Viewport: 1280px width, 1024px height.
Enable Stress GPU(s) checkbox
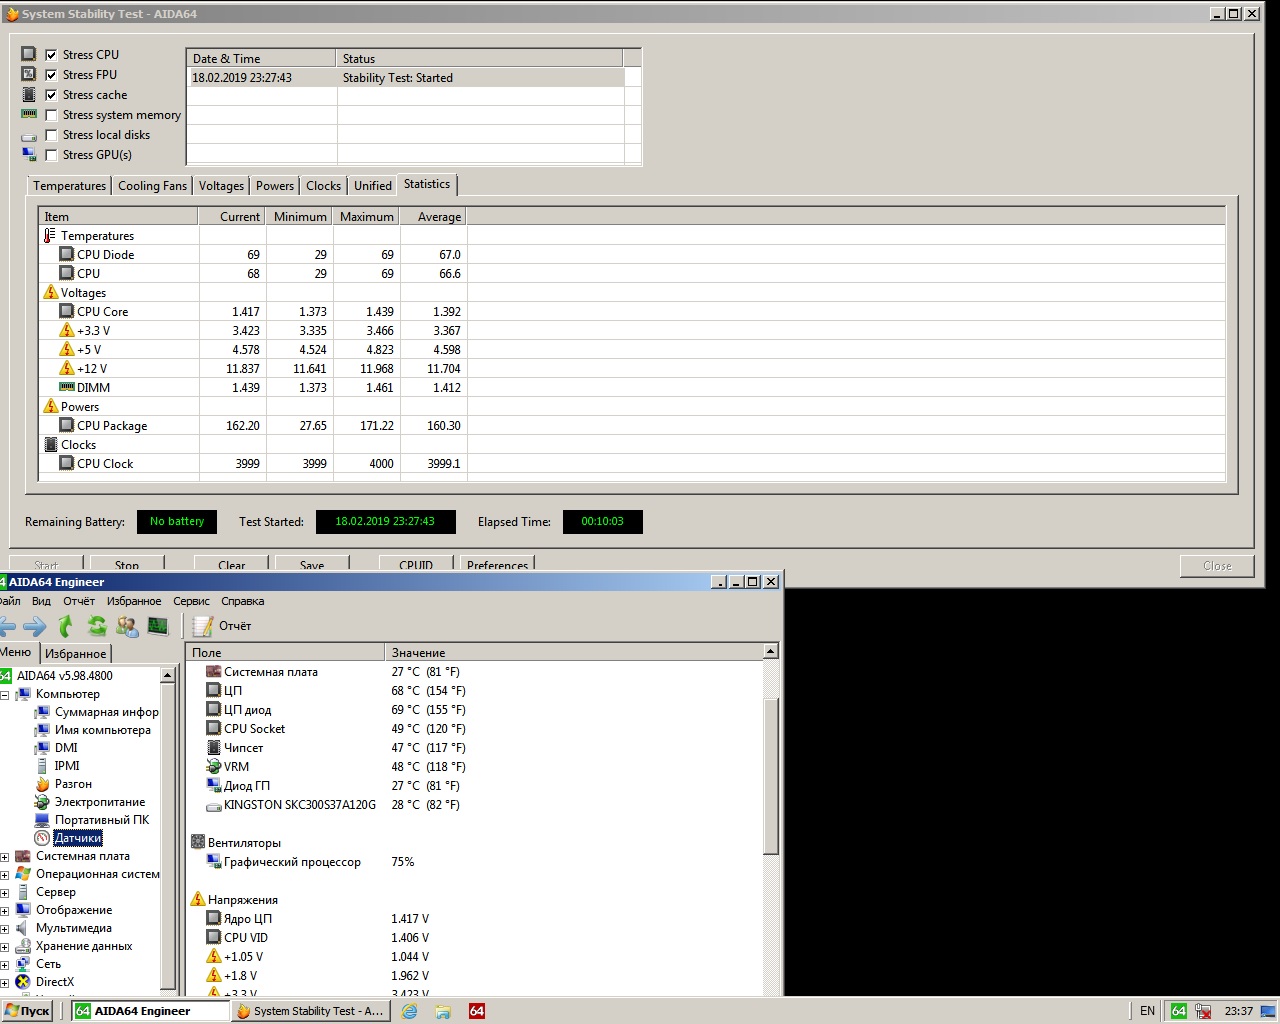[51, 155]
